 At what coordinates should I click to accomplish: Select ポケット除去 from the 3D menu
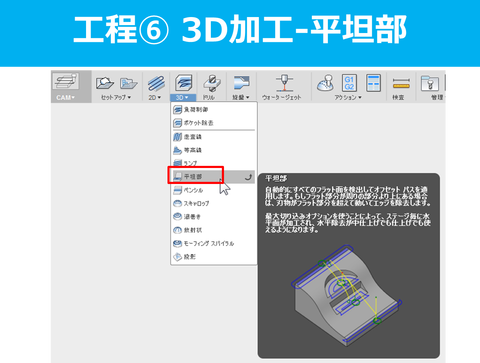214,123
